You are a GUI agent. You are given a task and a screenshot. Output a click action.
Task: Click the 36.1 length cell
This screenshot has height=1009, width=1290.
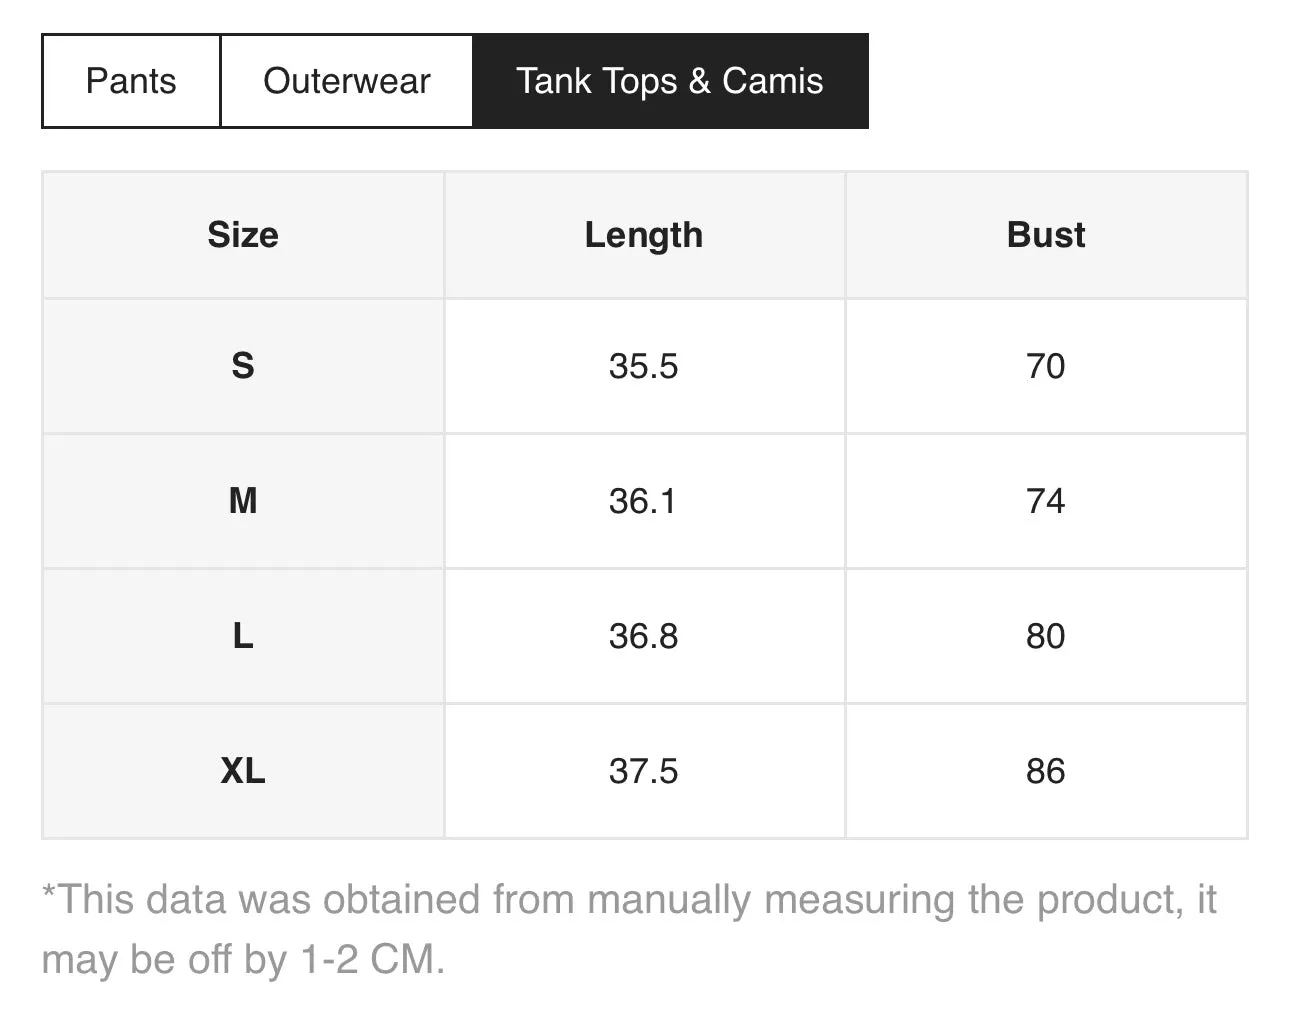click(x=644, y=501)
